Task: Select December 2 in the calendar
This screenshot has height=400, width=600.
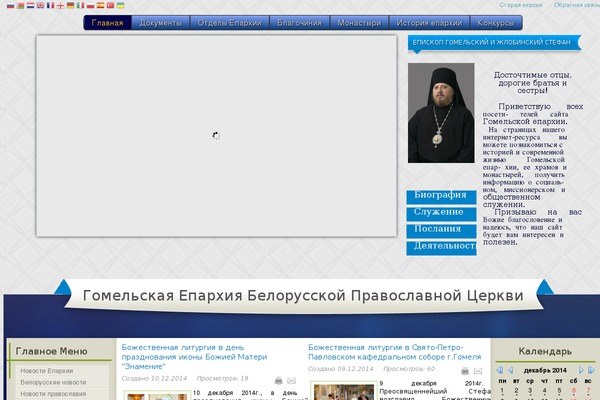Action: click(516, 390)
